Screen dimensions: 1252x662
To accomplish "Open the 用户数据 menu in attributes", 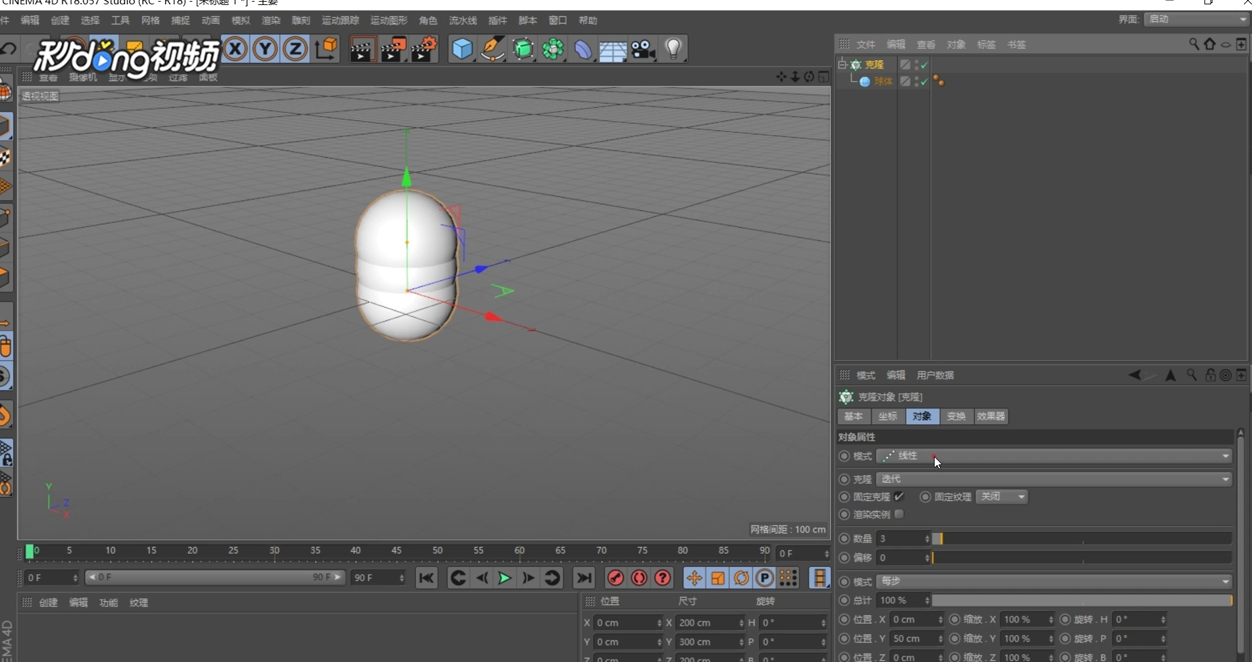I will pyautogui.click(x=935, y=375).
